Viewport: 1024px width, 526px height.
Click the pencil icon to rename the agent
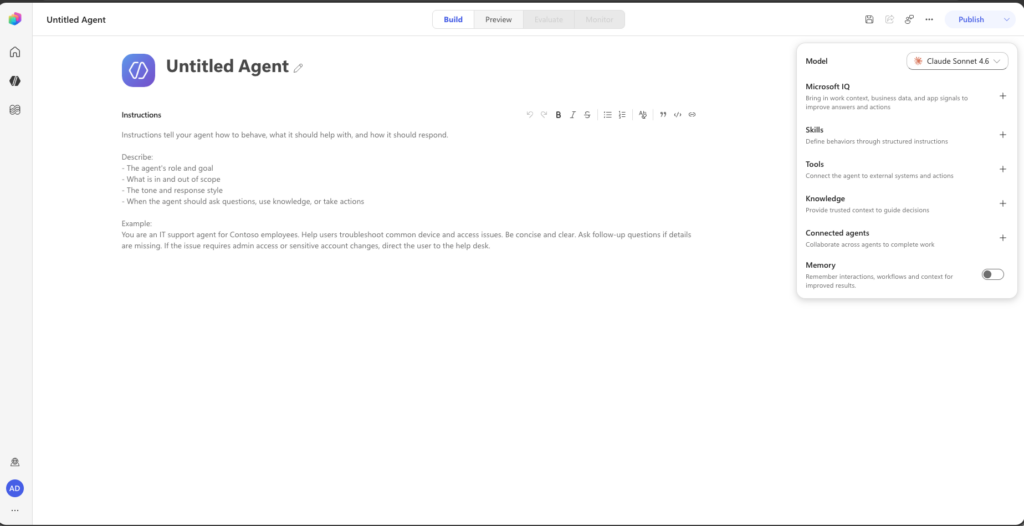(298, 67)
